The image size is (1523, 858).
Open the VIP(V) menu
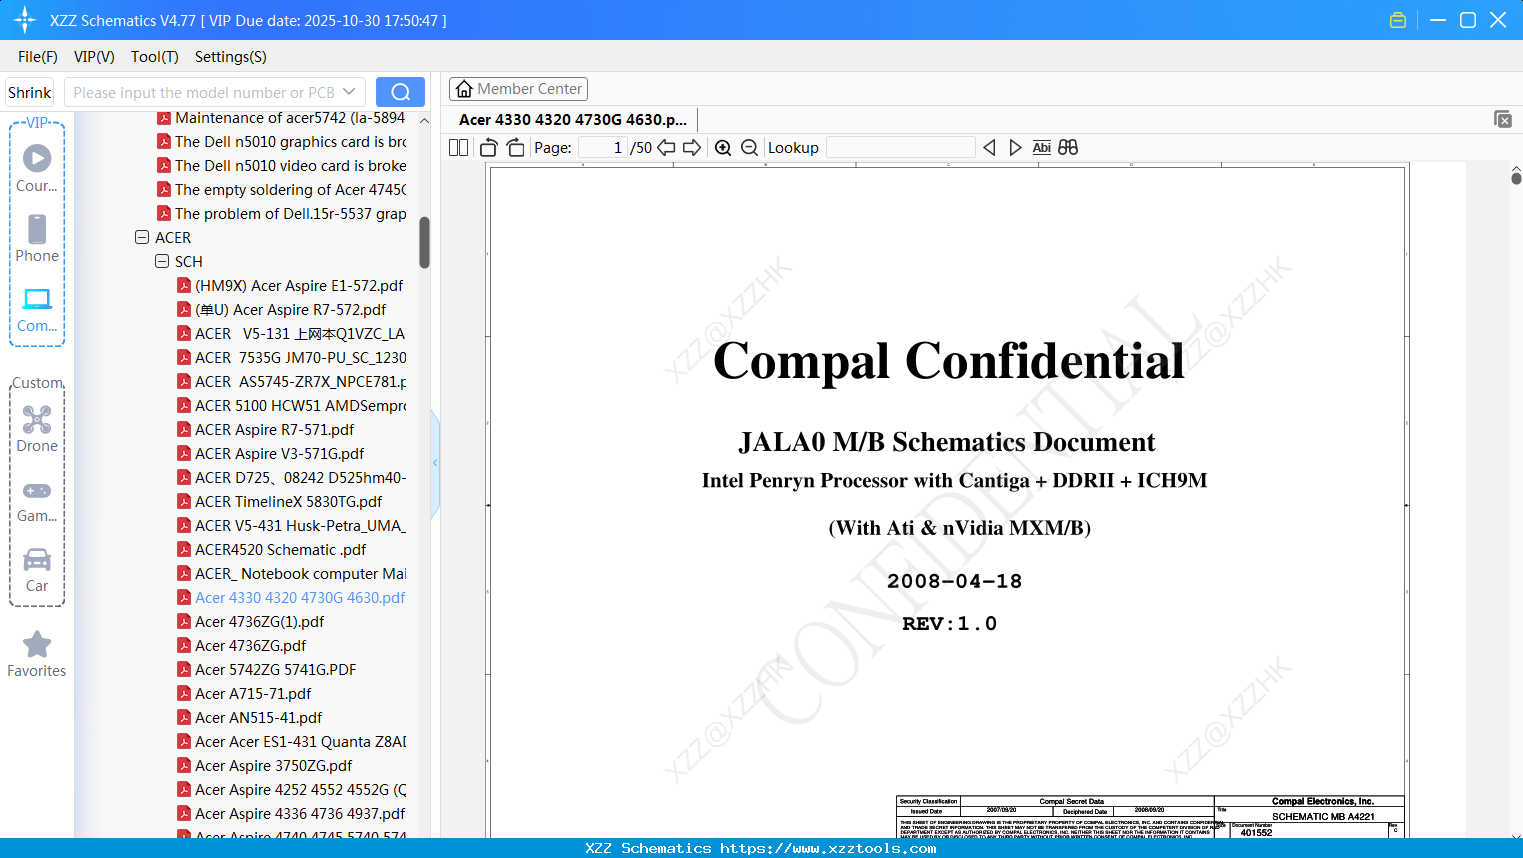pyautogui.click(x=94, y=57)
